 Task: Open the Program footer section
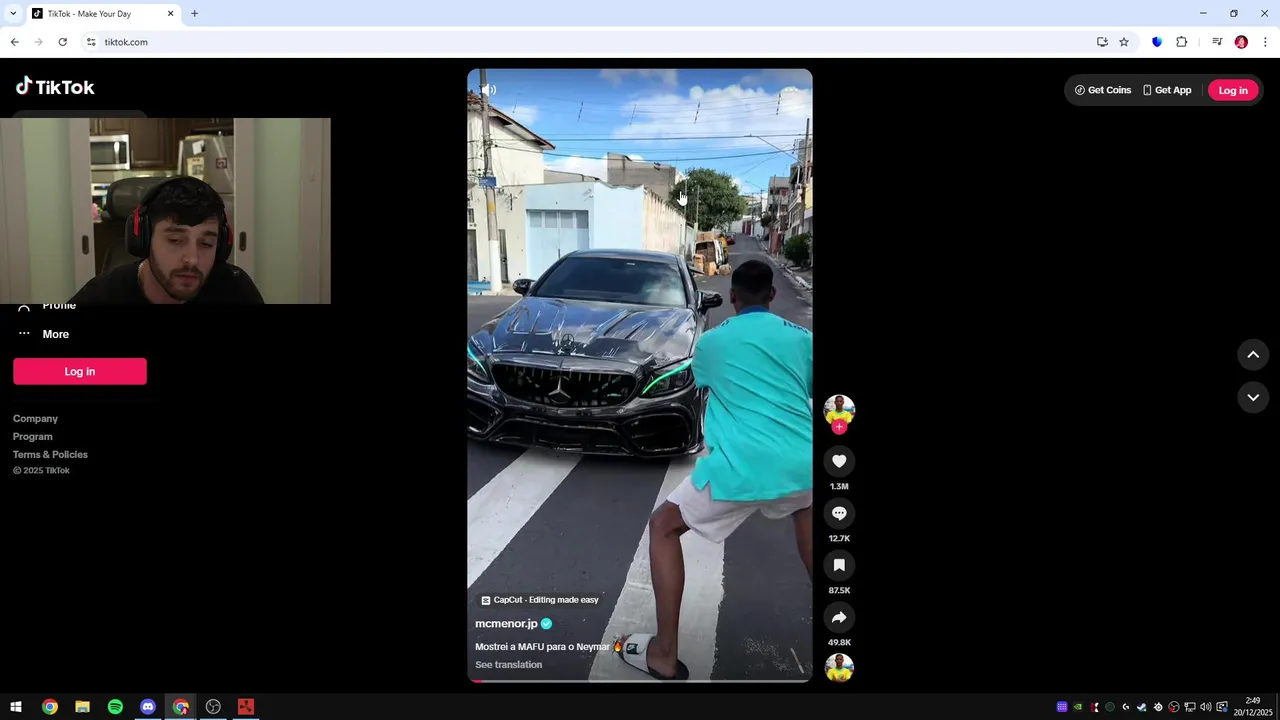tap(33, 437)
